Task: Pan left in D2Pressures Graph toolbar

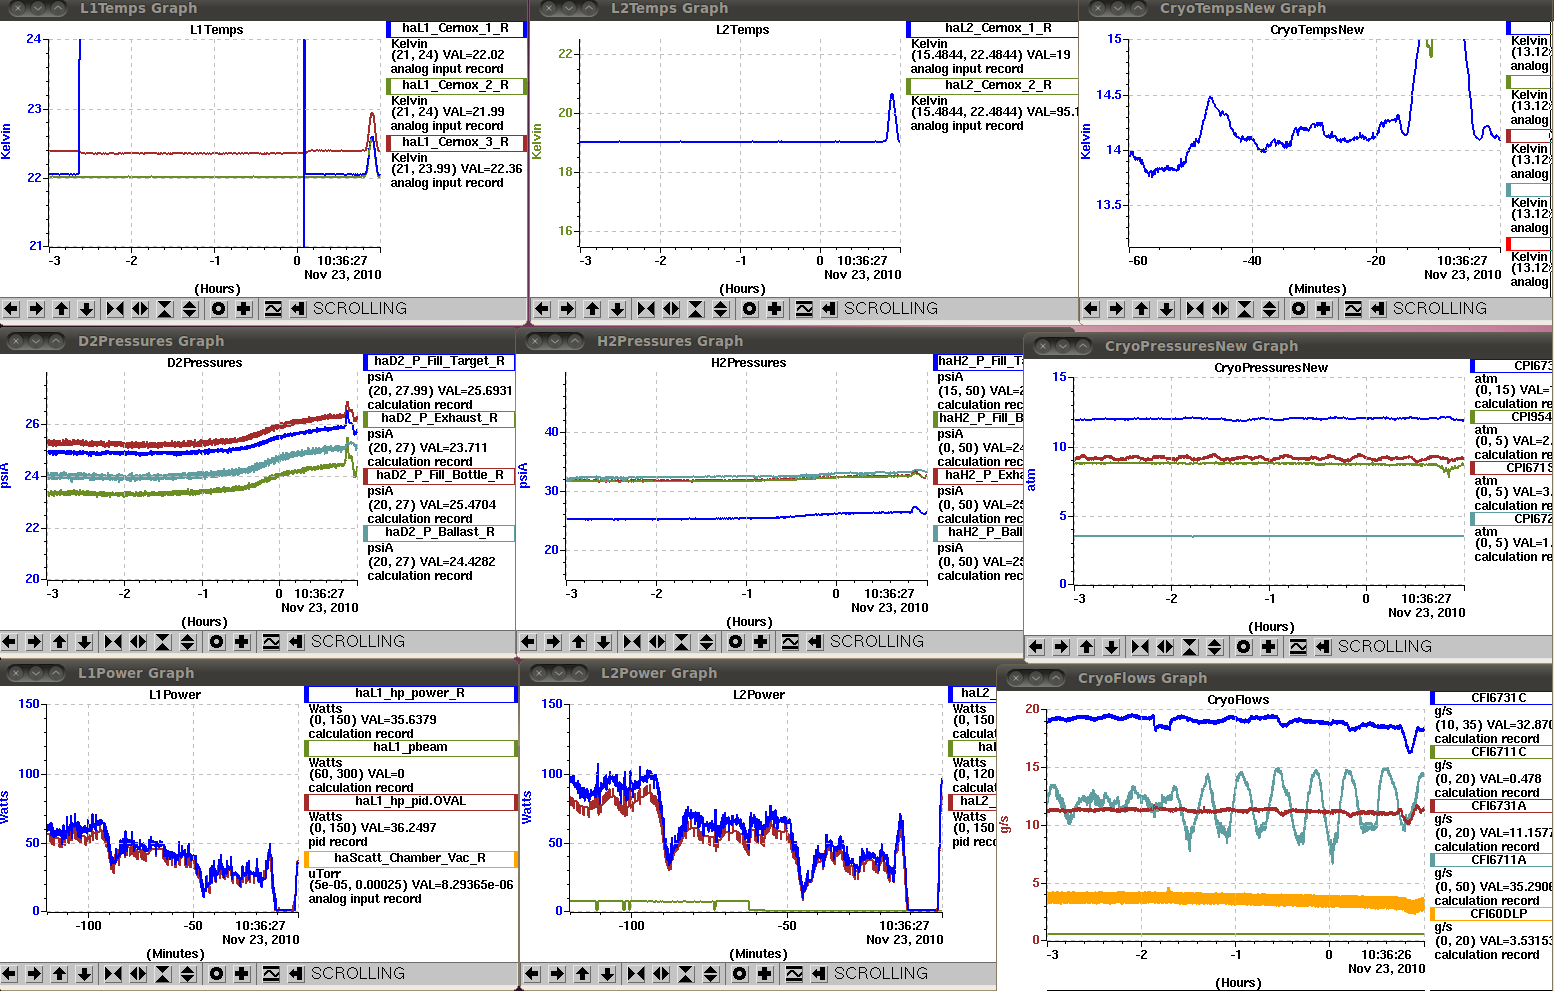Action: tap(10, 642)
